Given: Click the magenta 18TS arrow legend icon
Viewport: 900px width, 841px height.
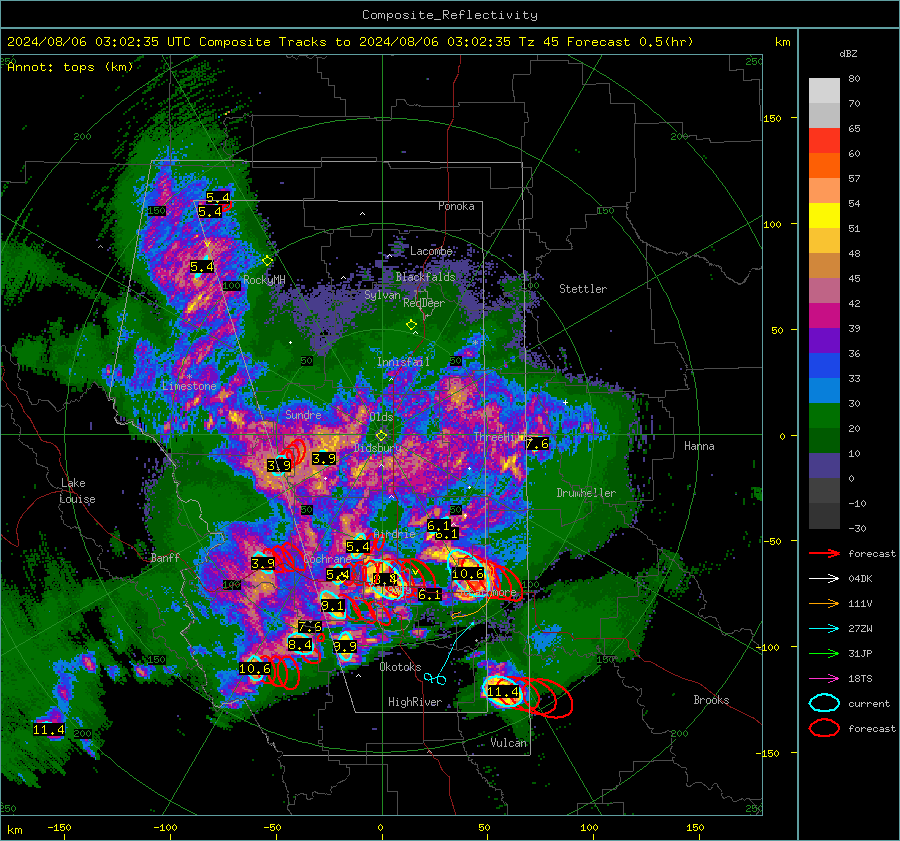Looking at the screenshot, I should [x=824, y=679].
